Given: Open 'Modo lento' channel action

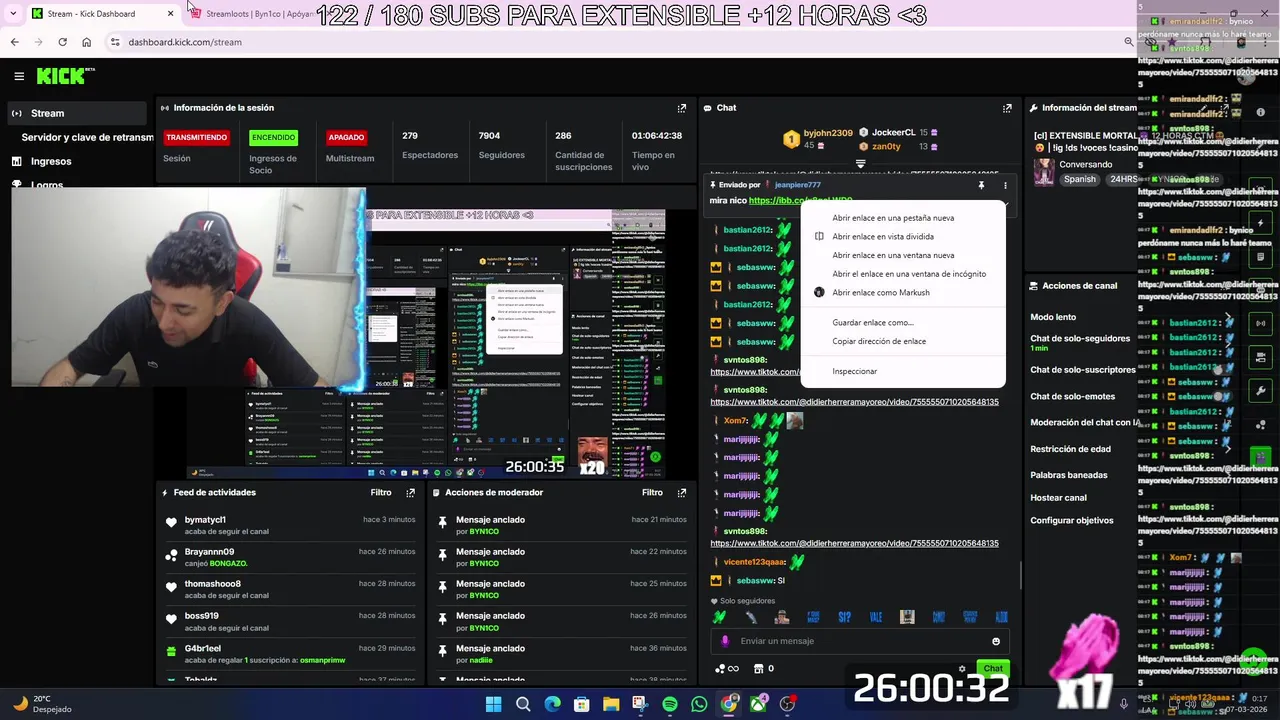Looking at the screenshot, I should point(1053,317).
